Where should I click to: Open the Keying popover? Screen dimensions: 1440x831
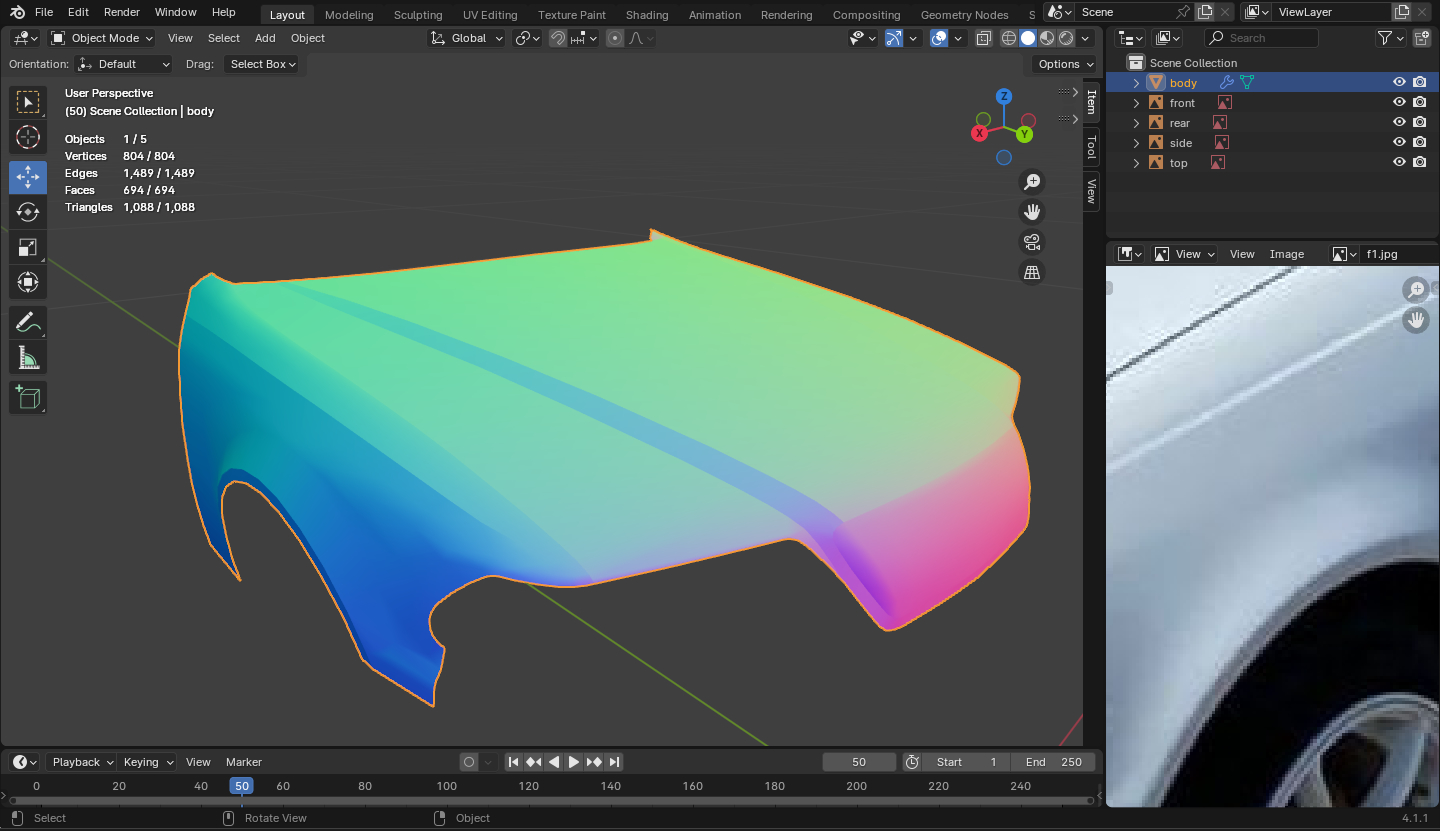(x=147, y=762)
